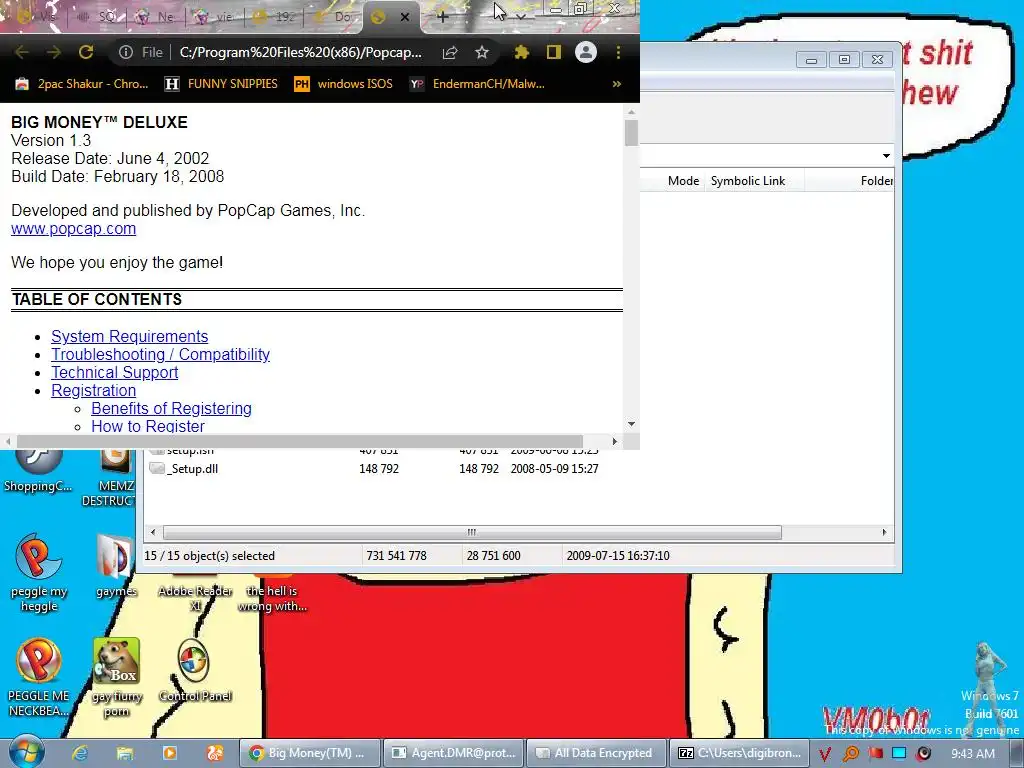Image resolution: width=1024 pixels, height=768 pixels.
Task: Click the page horizontal scrollbar
Action: point(299,441)
